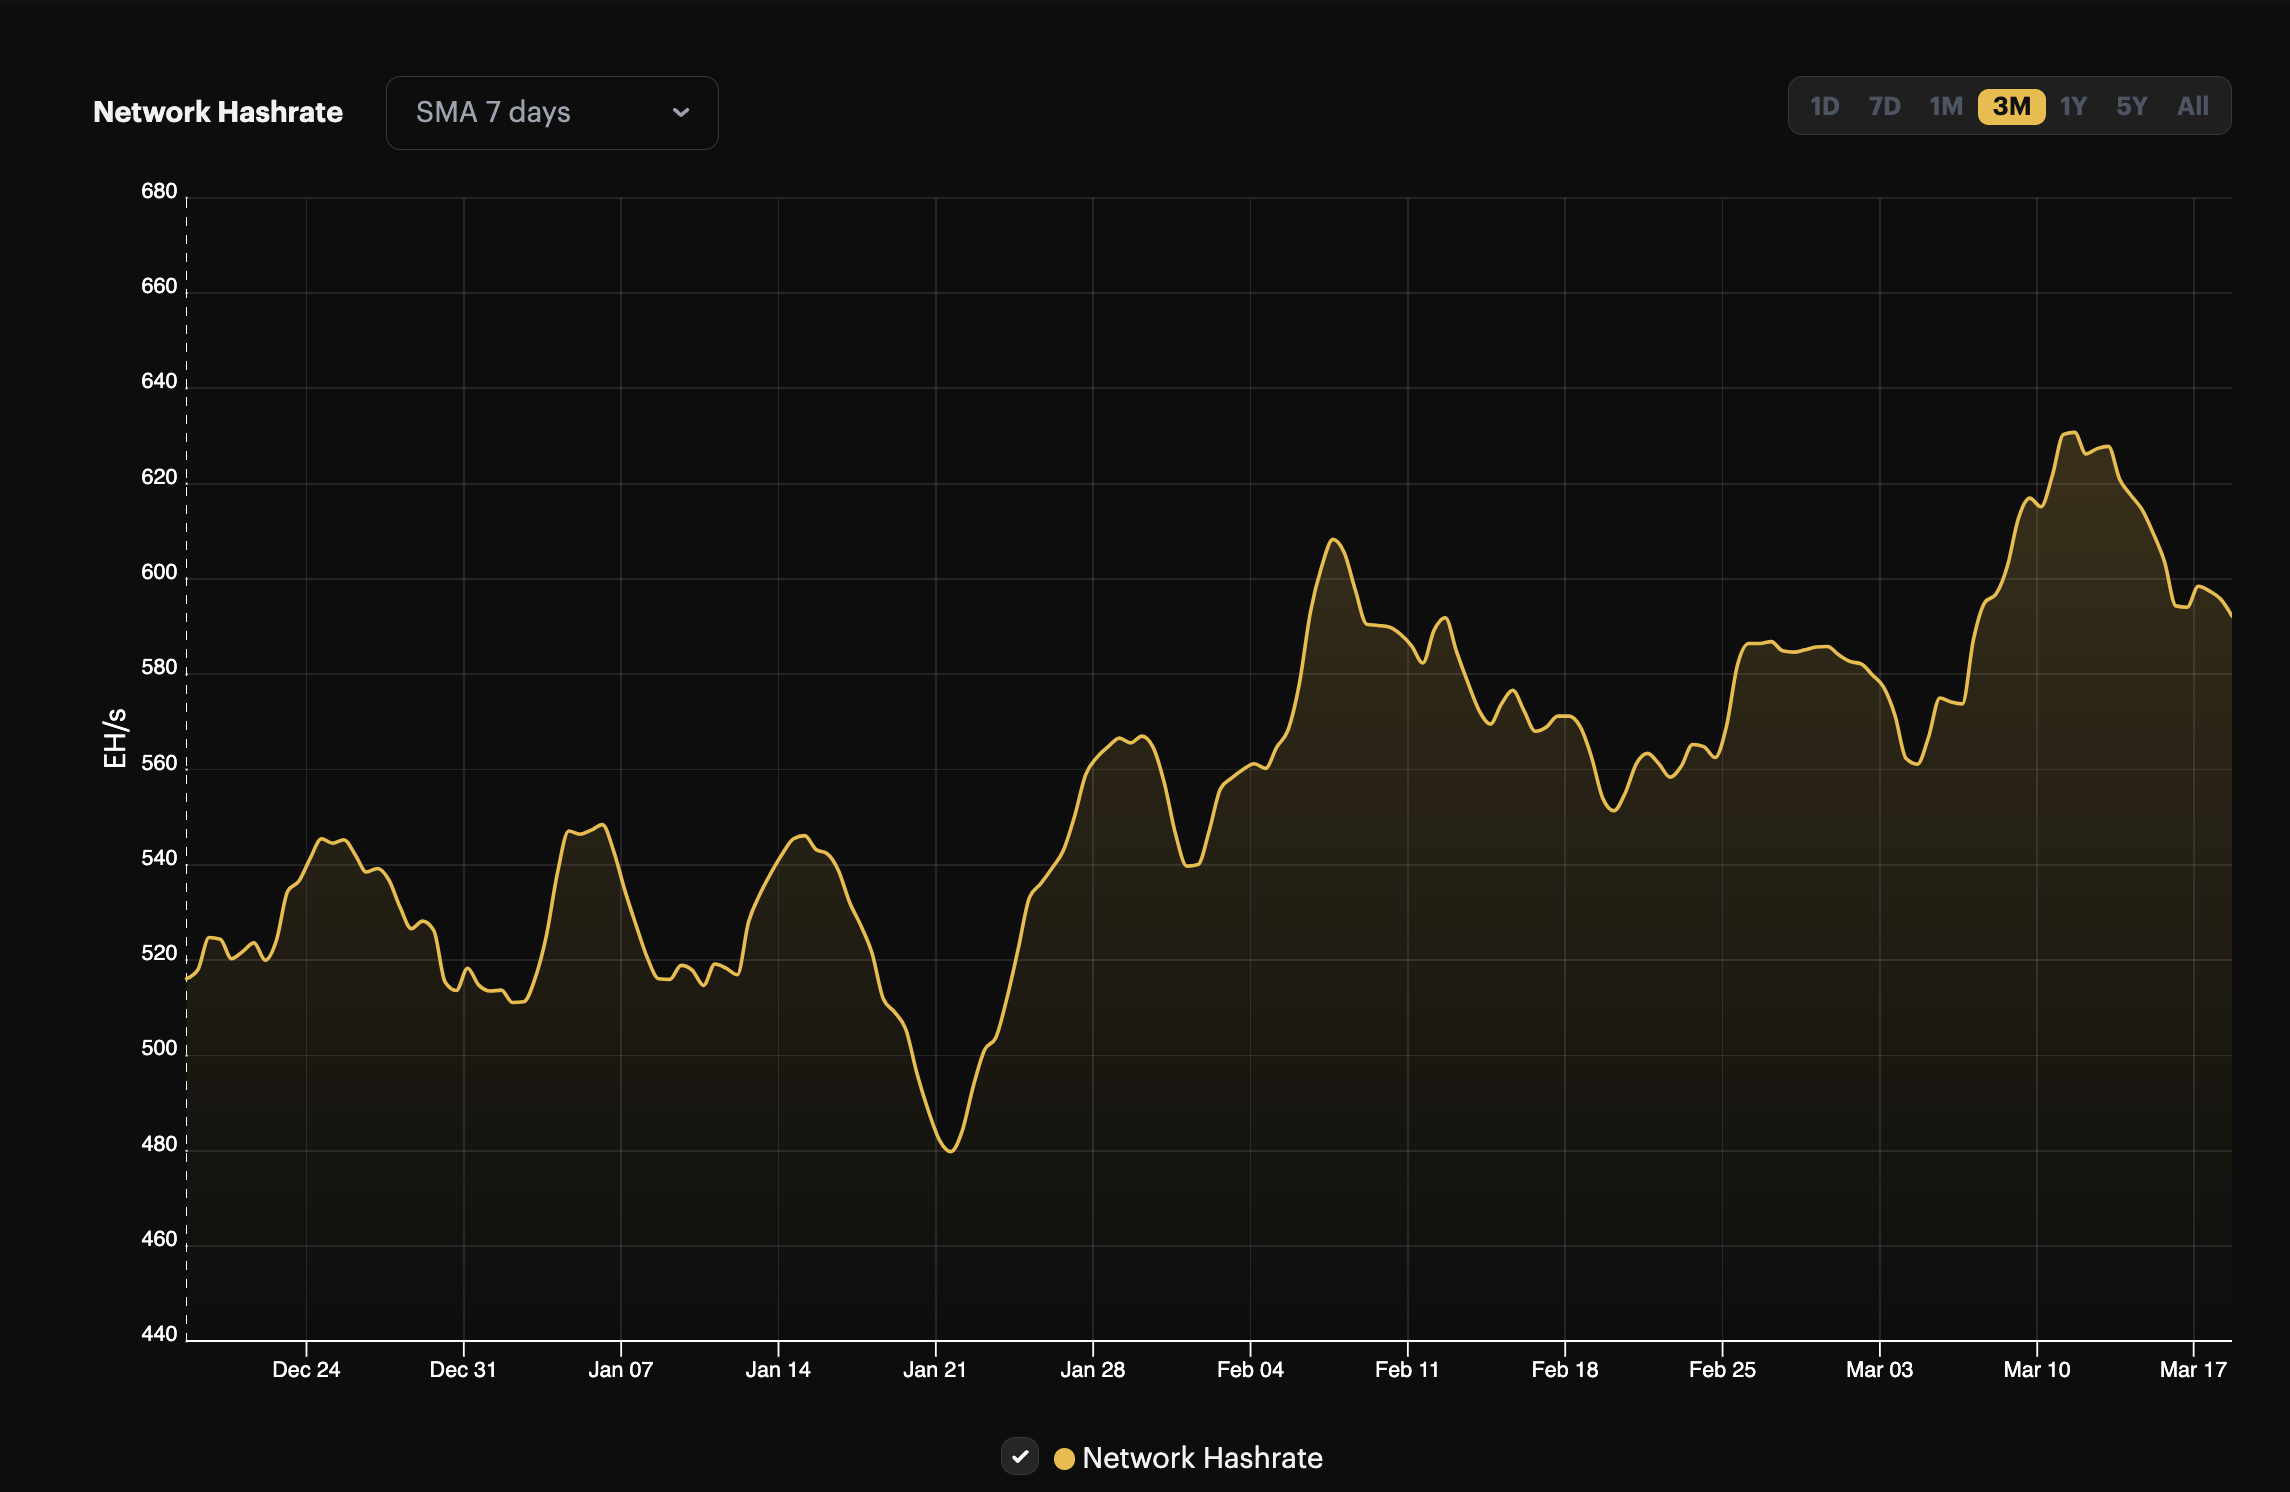Screen dimensions: 2290x1492
Task: View the 5Y historical data
Action: pyautogui.click(x=2132, y=106)
